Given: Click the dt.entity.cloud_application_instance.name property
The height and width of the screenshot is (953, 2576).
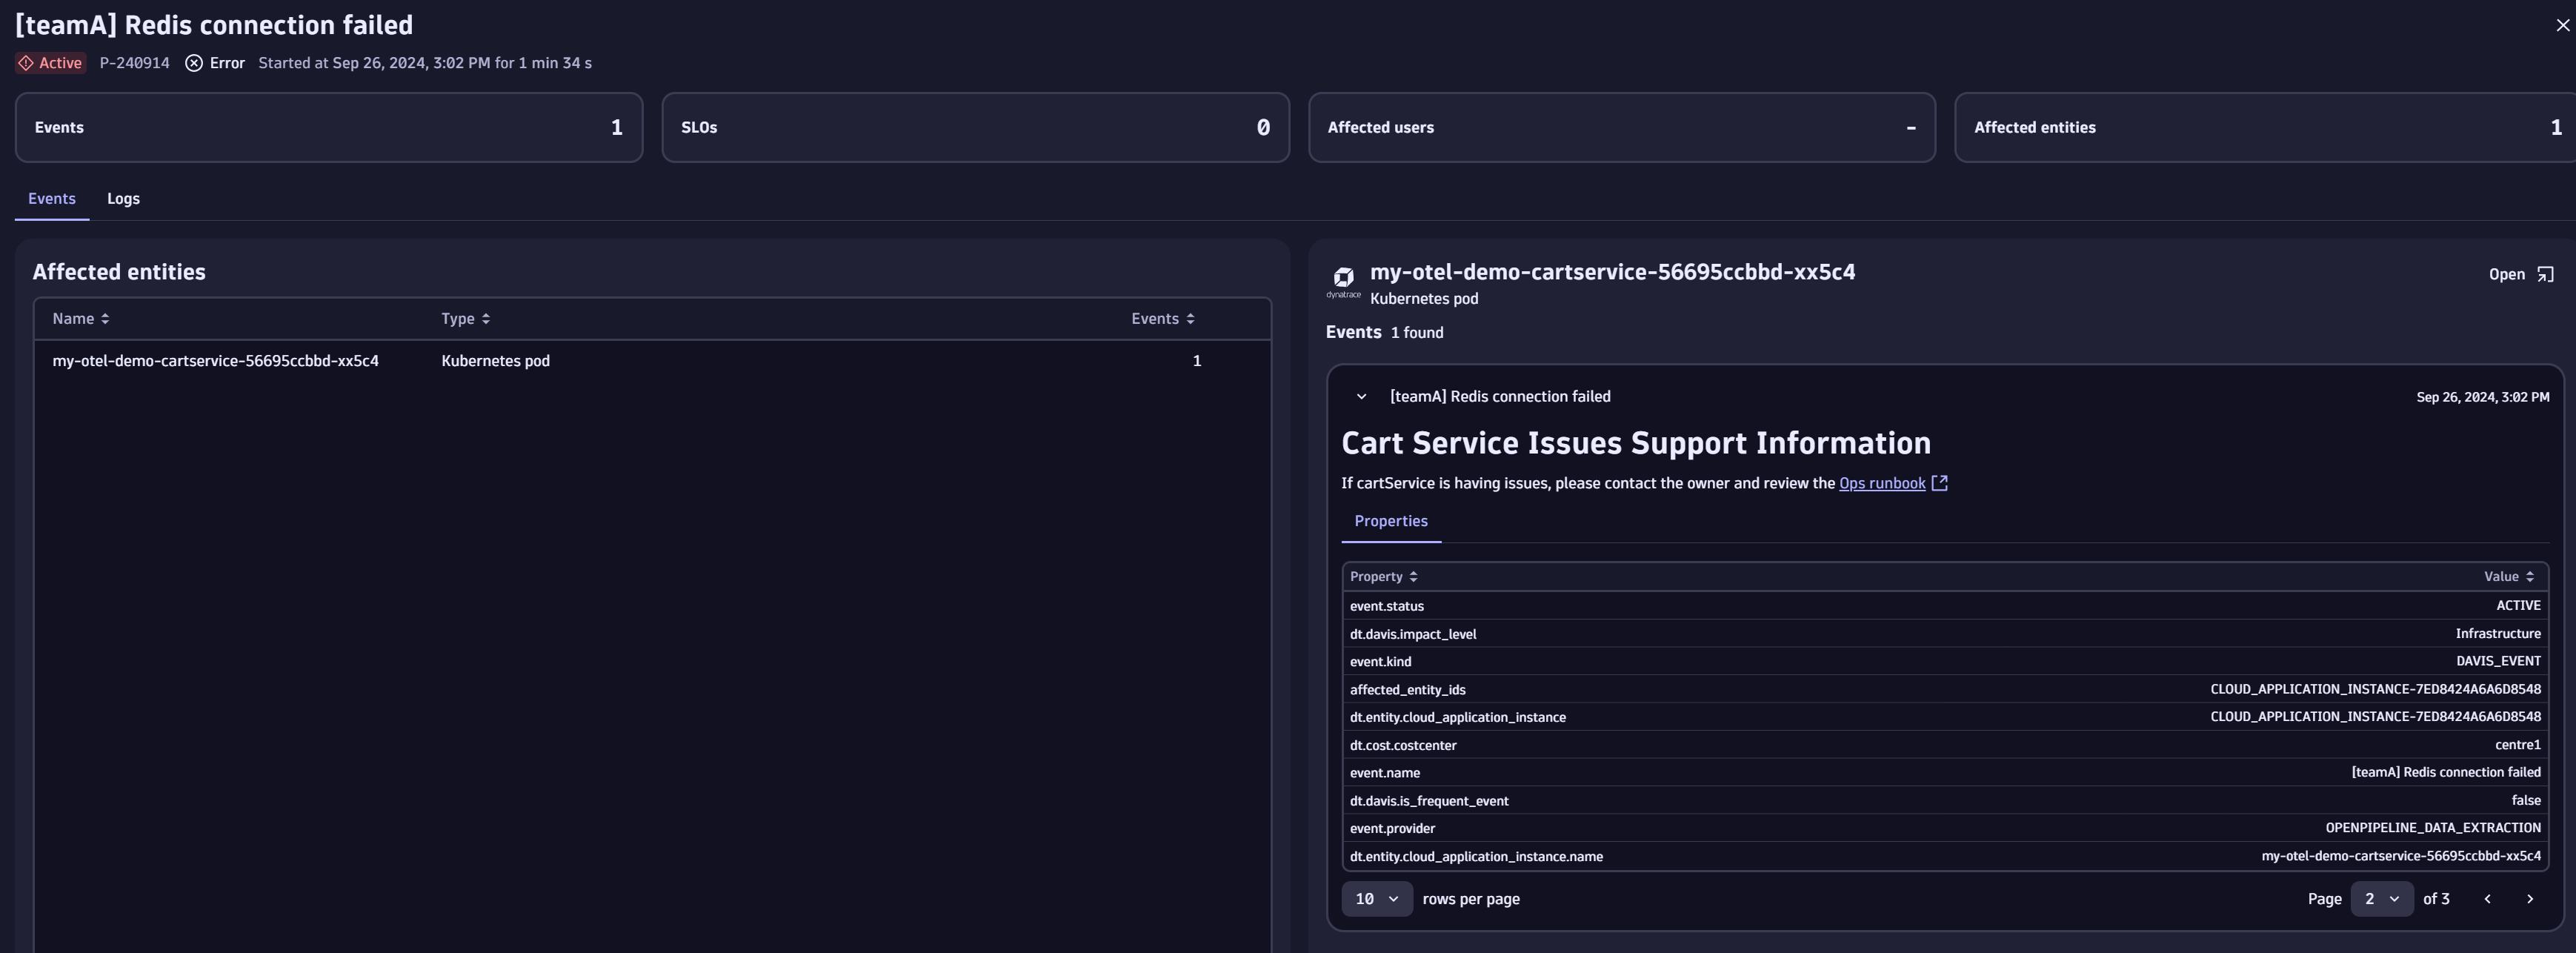Looking at the screenshot, I should click(1476, 856).
